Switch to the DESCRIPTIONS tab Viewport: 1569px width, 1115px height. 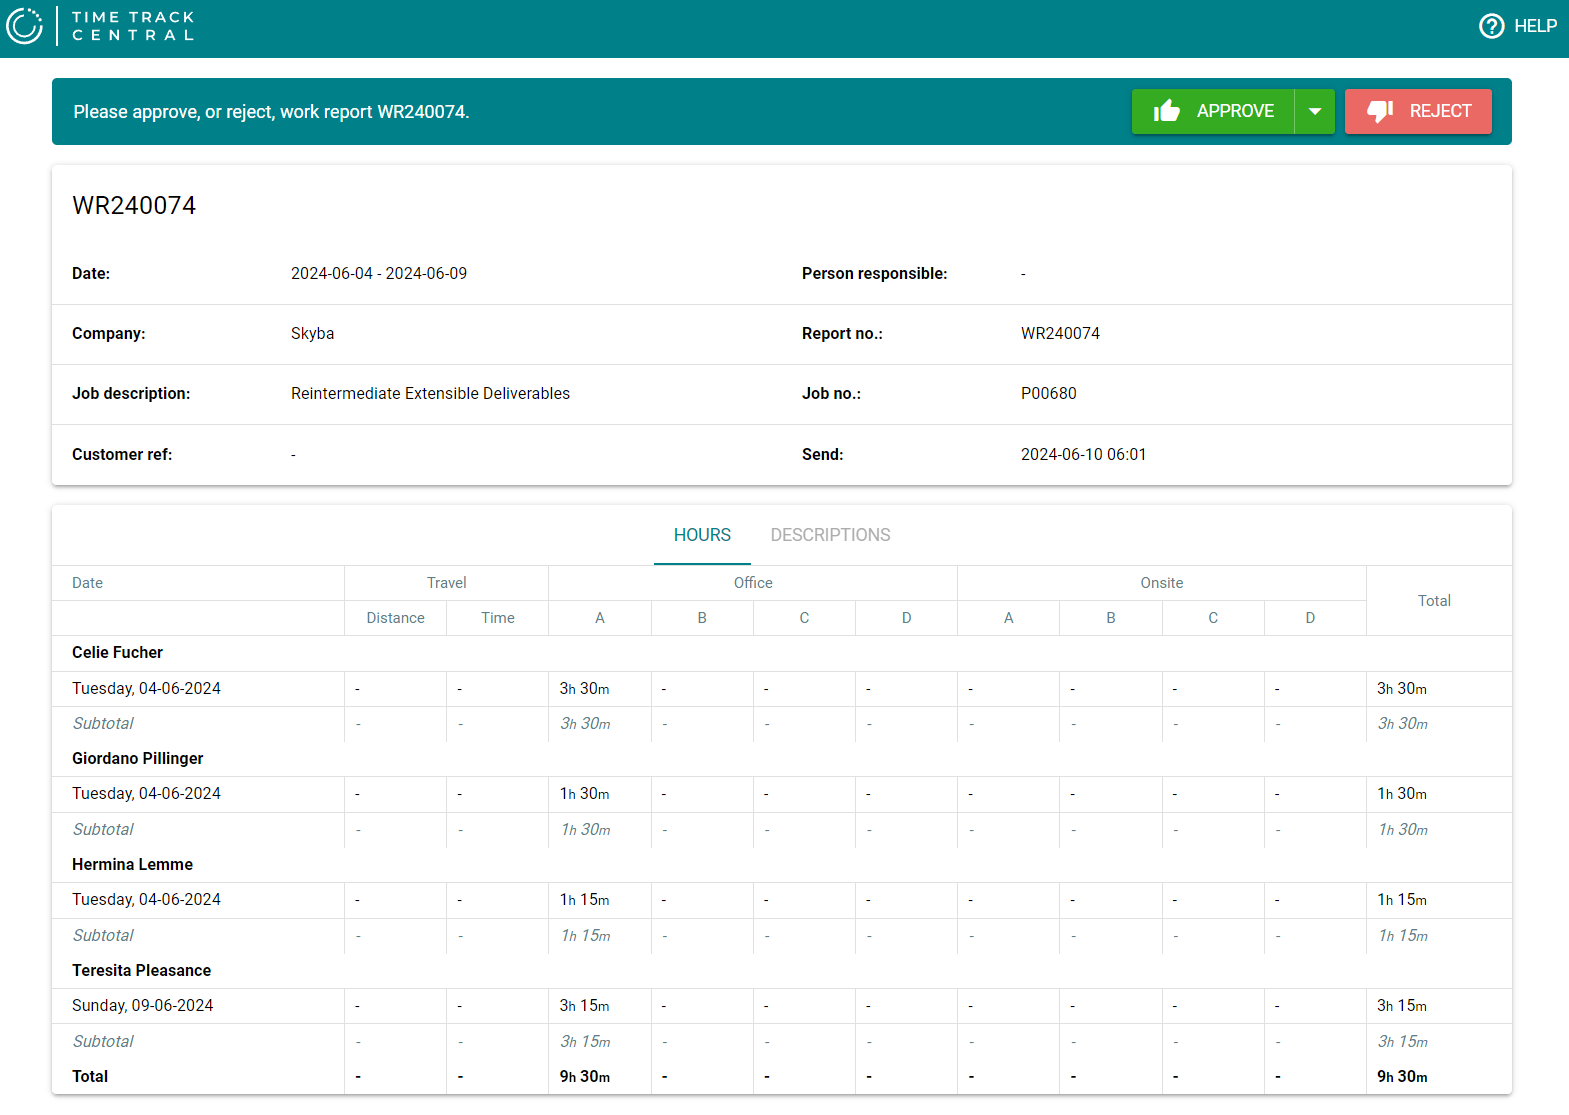(830, 535)
